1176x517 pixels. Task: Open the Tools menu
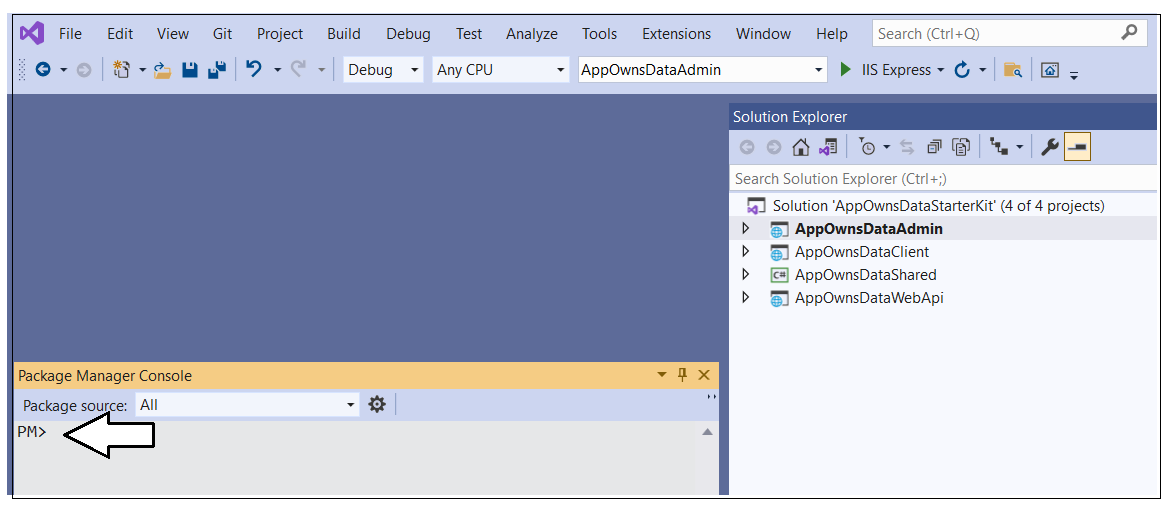pyautogui.click(x=599, y=34)
